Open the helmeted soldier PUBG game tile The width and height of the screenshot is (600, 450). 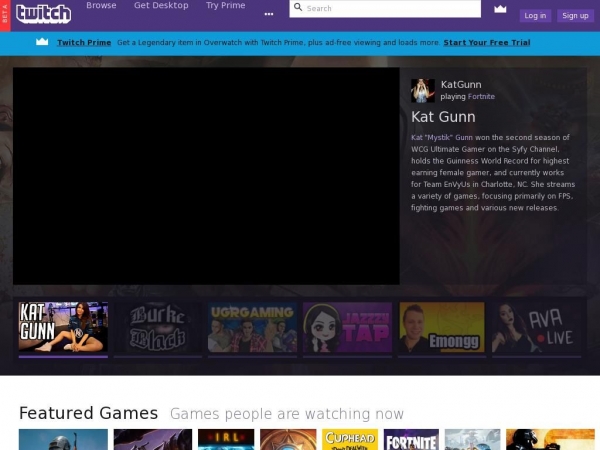tap(63, 439)
